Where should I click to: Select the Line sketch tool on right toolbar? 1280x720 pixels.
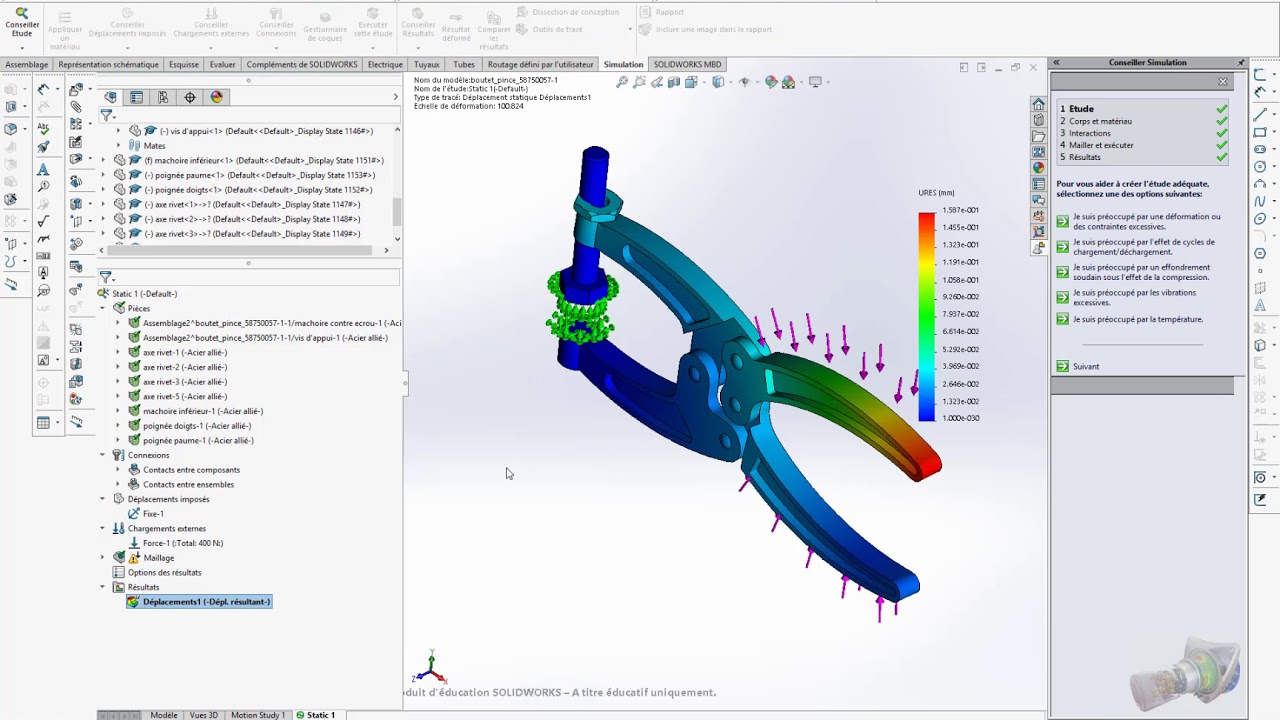click(x=1260, y=114)
